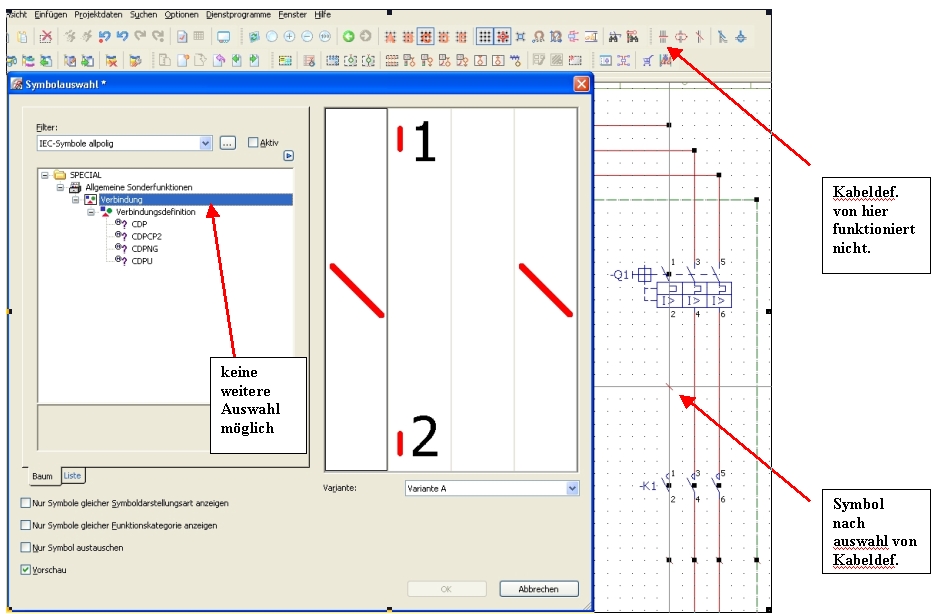Open the Dienstprogramme menu
The width and height of the screenshot is (936, 614).
pos(238,14)
